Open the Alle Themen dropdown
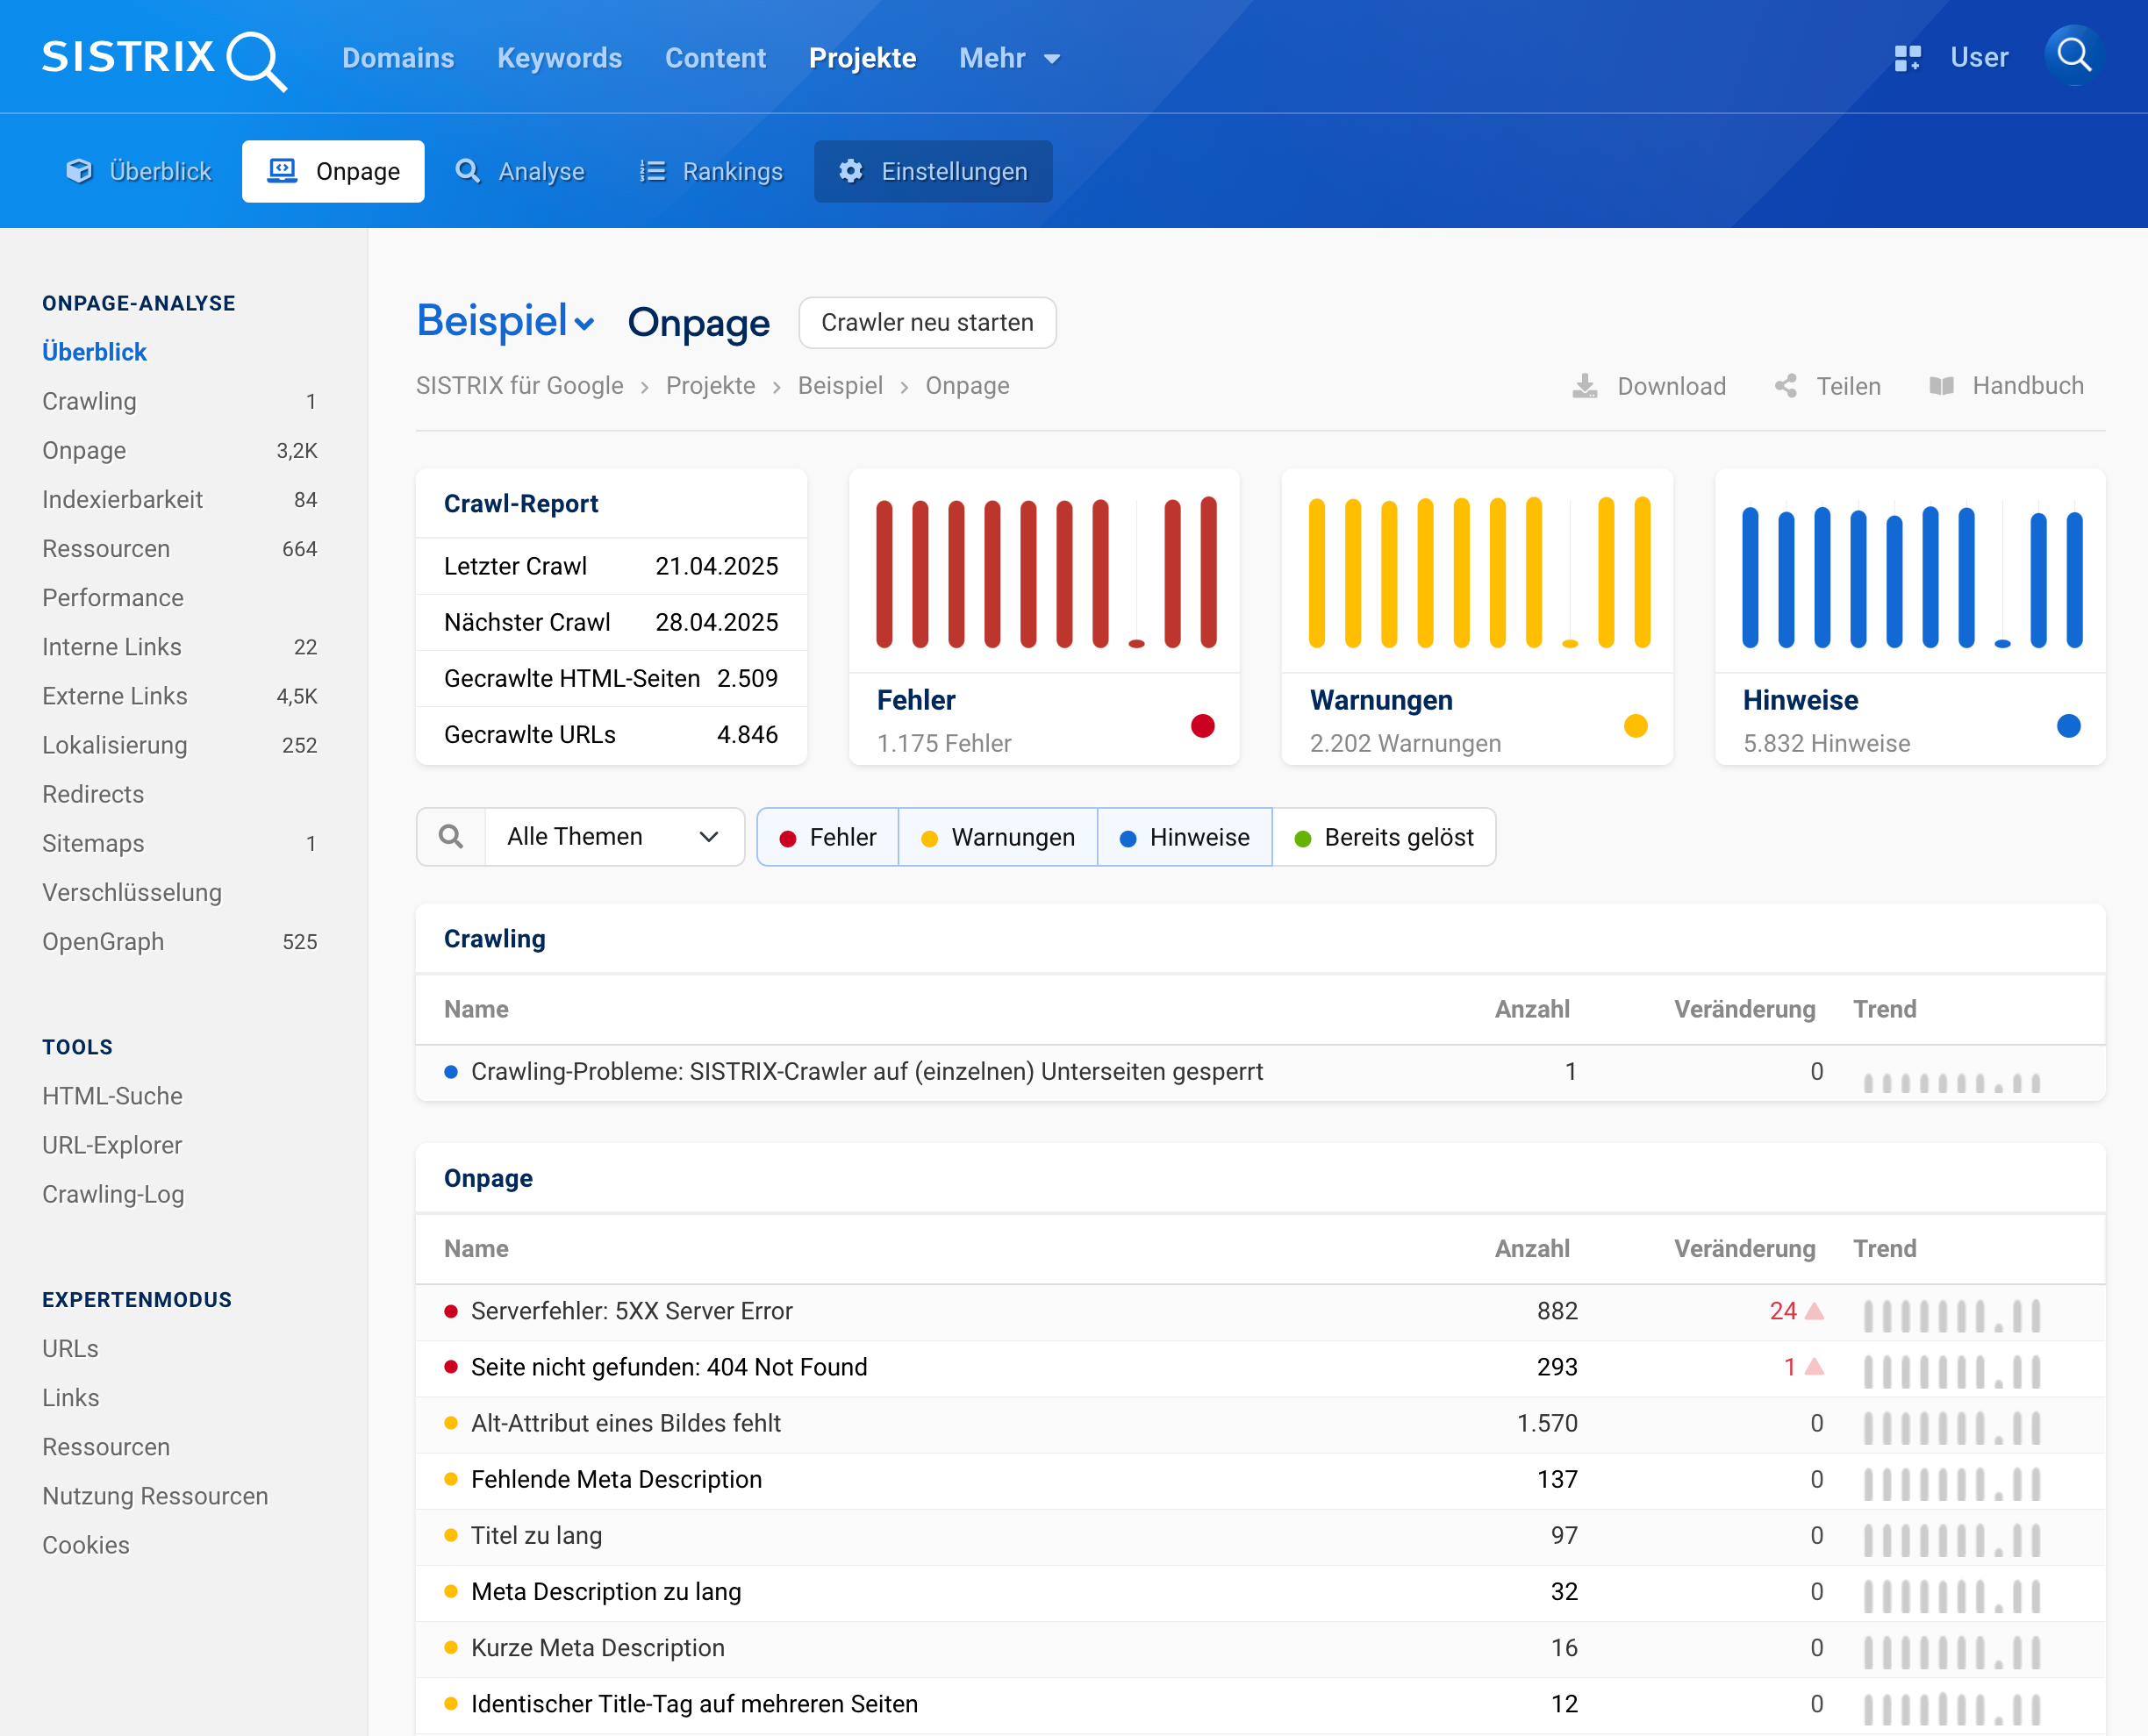 click(613, 837)
